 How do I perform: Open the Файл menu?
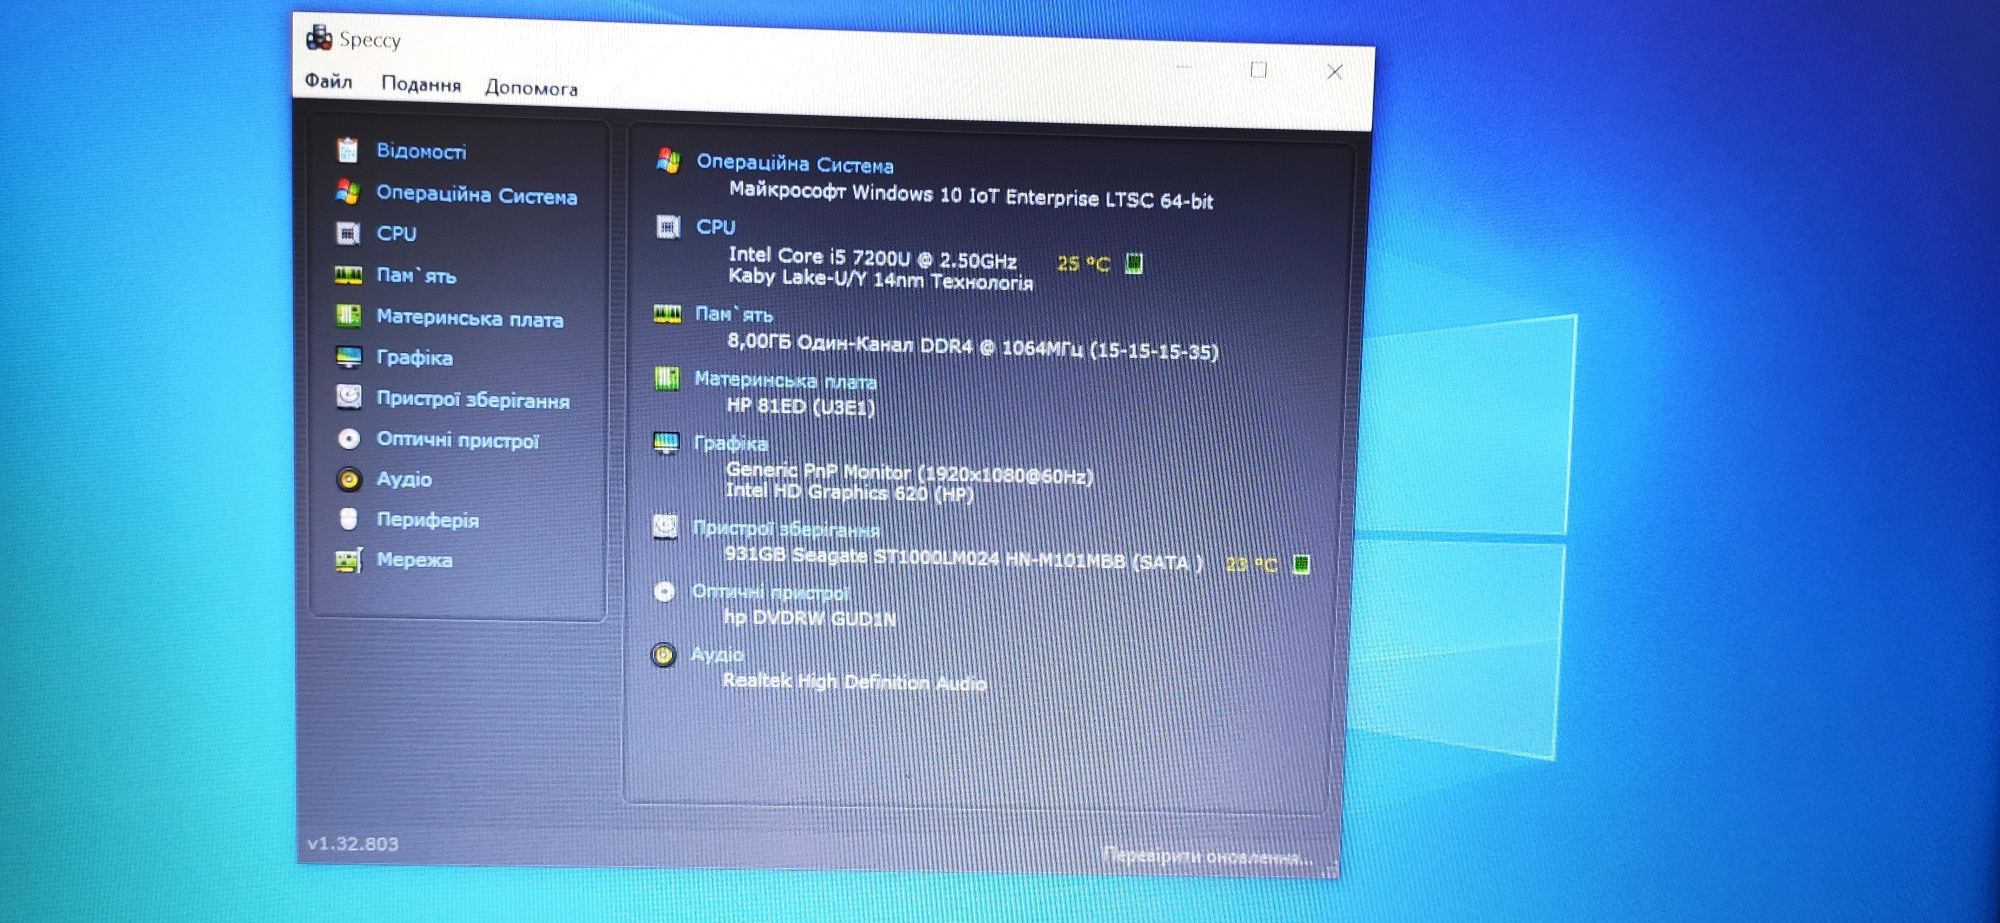point(328,81)
